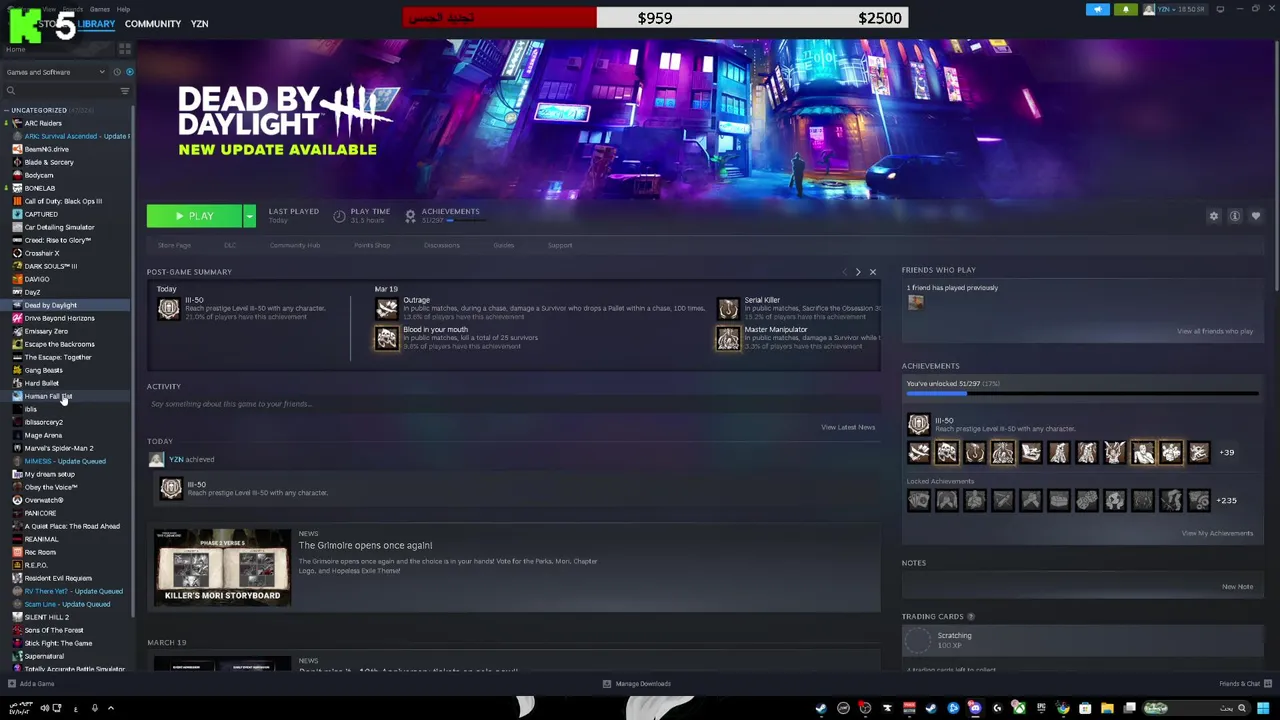Open Killer's Mori Storyboard news thumbnail
Viewport: 1280px width, 720px height.
click(222, 567)
